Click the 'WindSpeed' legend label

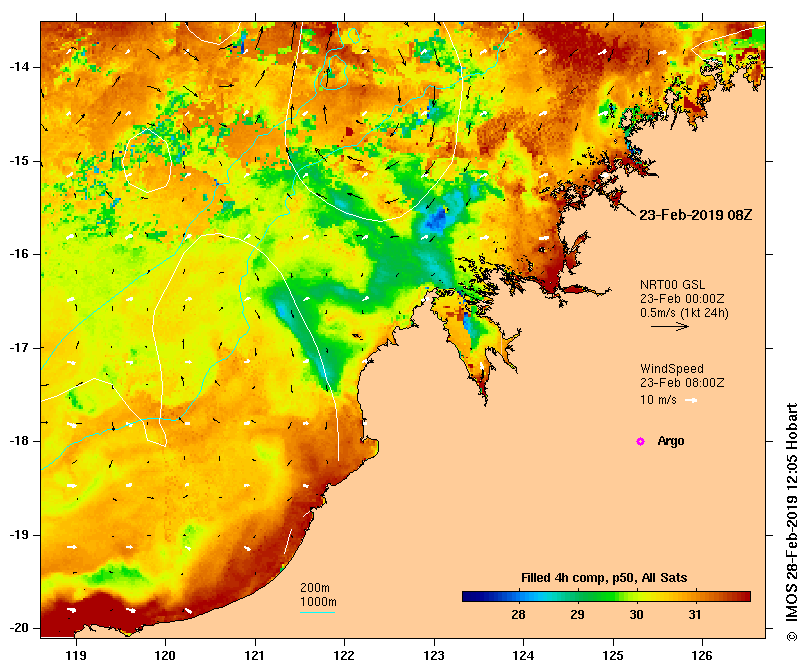coord(672,369)
